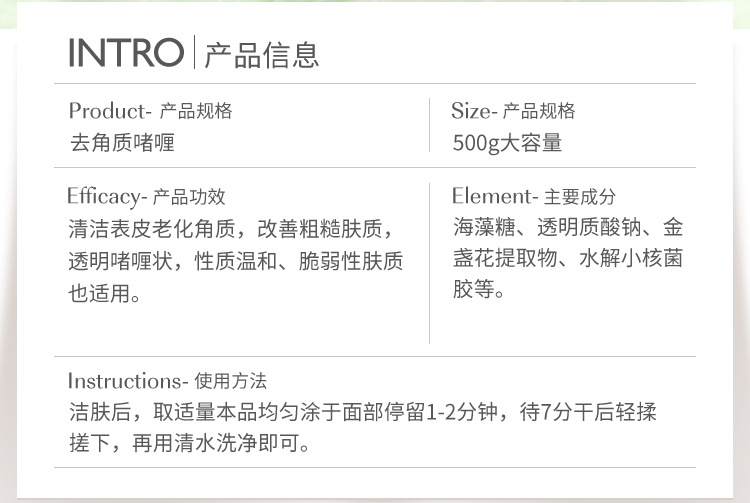
Task: Click the line starting with 搓下
Action: click(189, 443)
